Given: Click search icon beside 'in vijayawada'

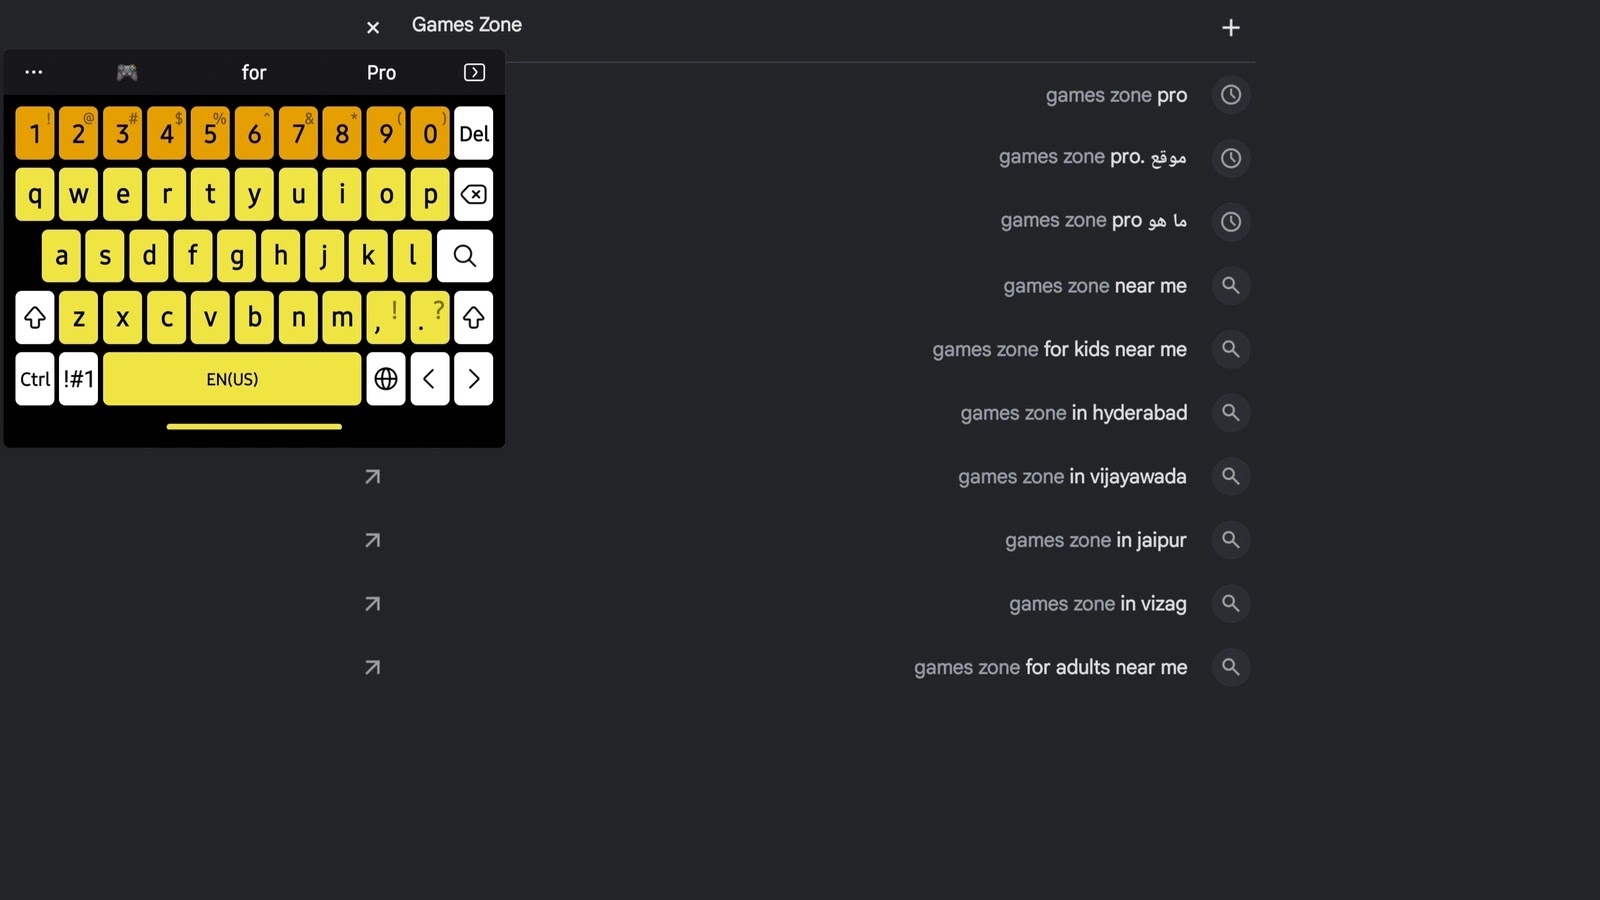Looking at the screenshot, I should [1231, 477].
